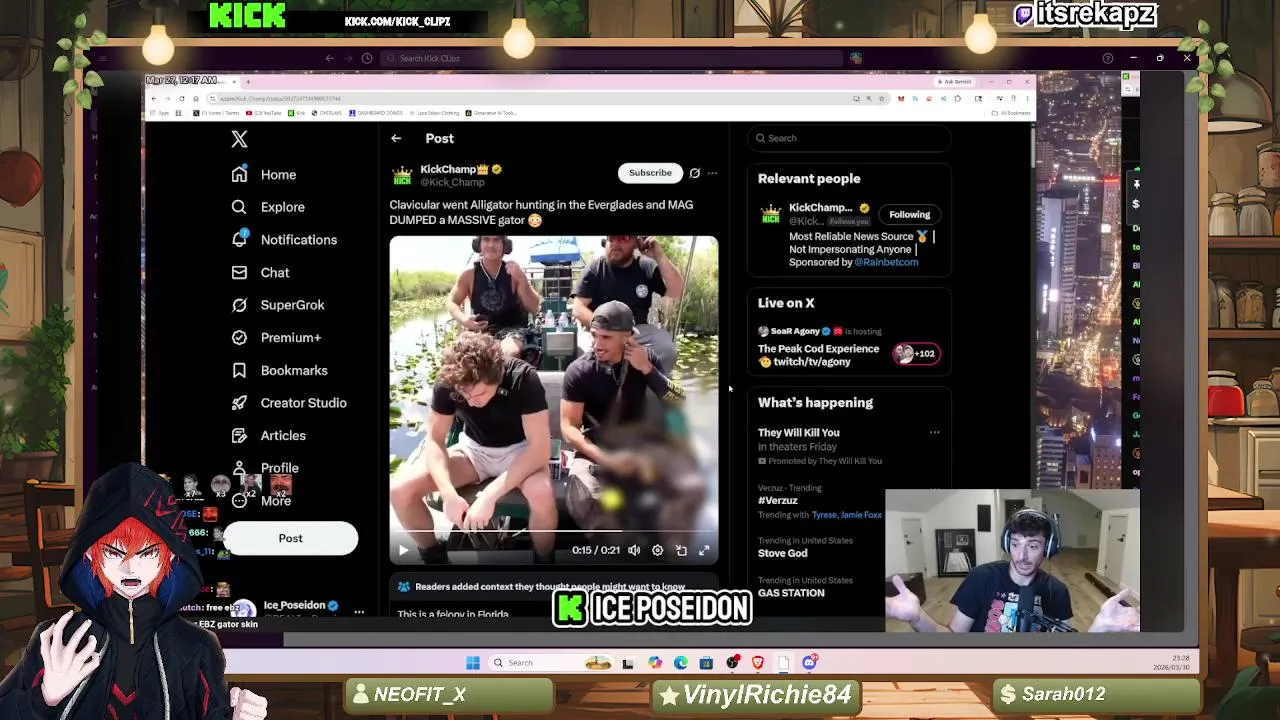Viewport: 1280px width, 720px height.
Task: Open Discord from the taskbar
Action: click(x=809, y=662)
